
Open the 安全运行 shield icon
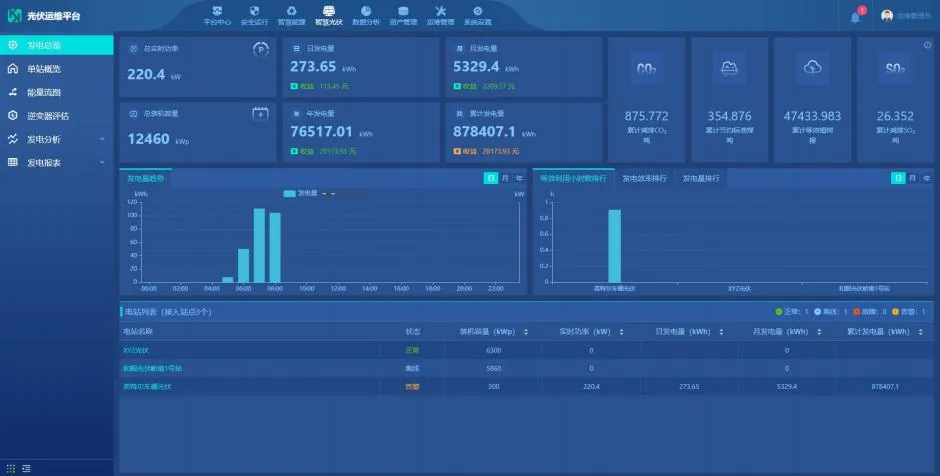point(254,11)
